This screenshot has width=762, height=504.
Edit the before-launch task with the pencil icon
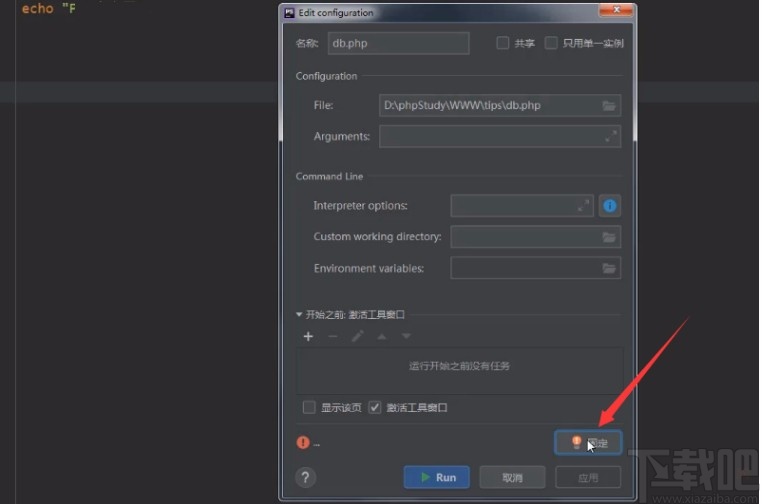point(358,336)
